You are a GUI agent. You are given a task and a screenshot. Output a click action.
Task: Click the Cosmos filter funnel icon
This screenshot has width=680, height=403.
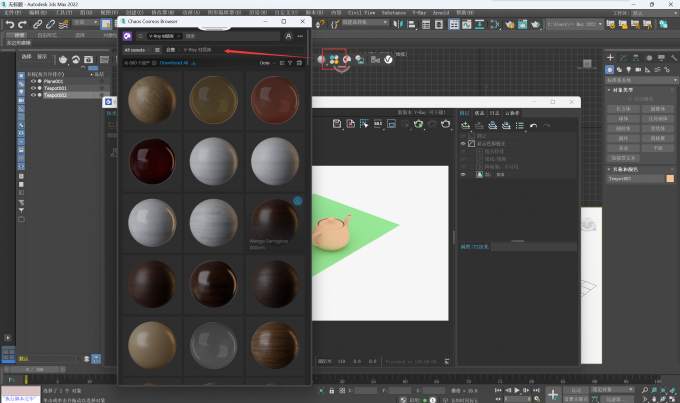(290, 63)
